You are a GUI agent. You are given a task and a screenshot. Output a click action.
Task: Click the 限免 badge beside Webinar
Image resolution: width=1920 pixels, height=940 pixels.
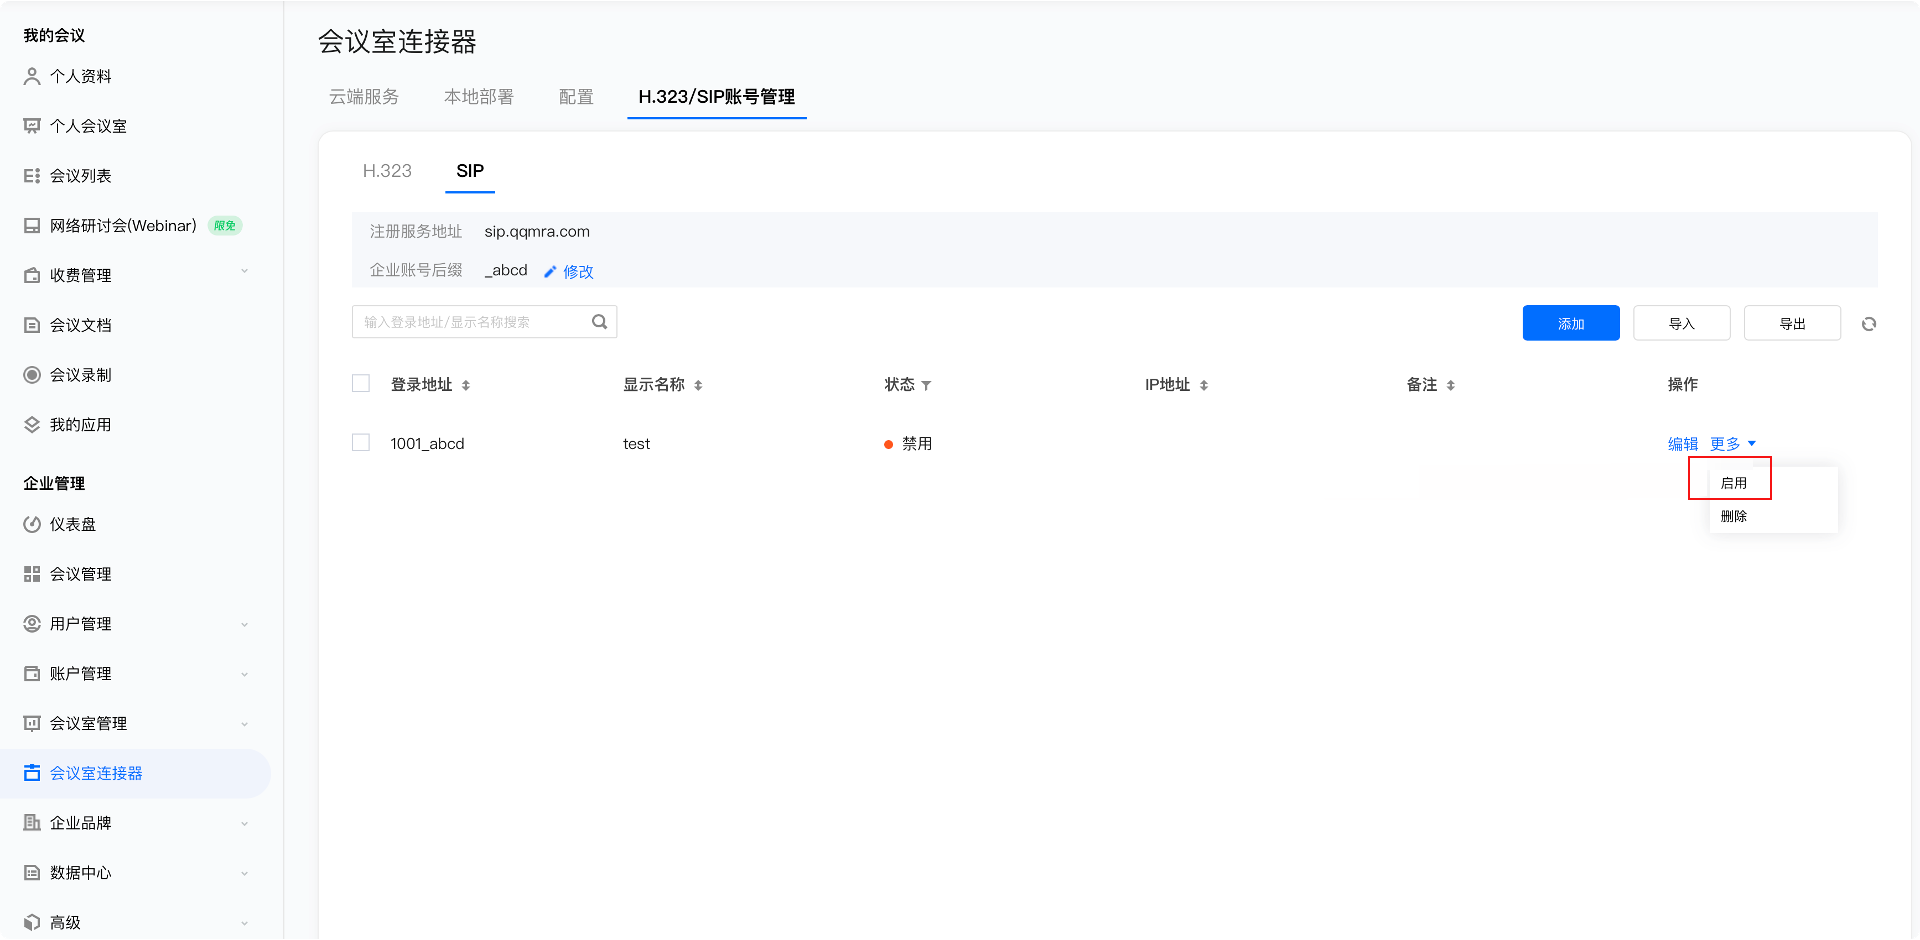(225, 226)
